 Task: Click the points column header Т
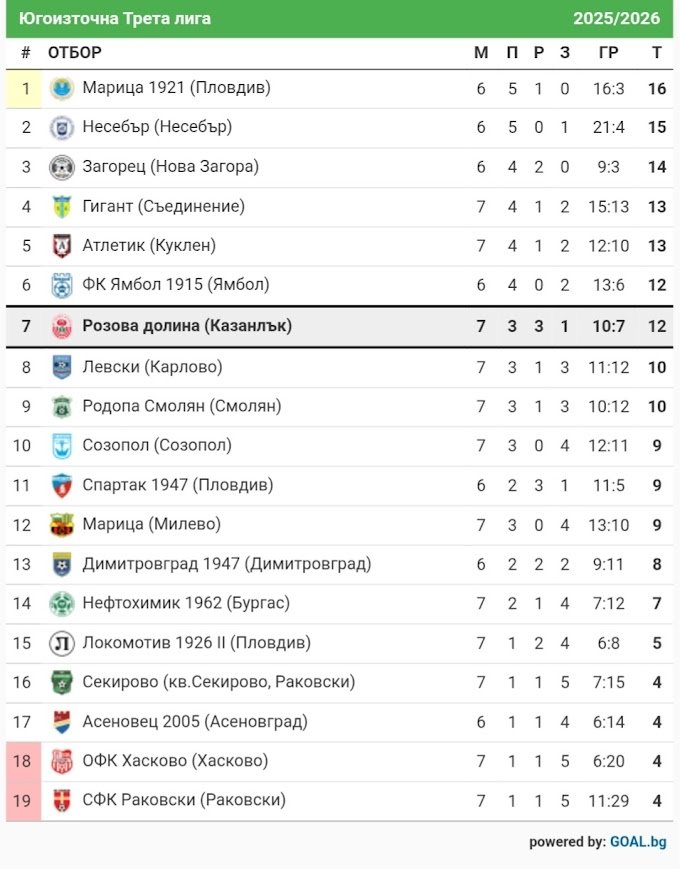tap(656, 53)
